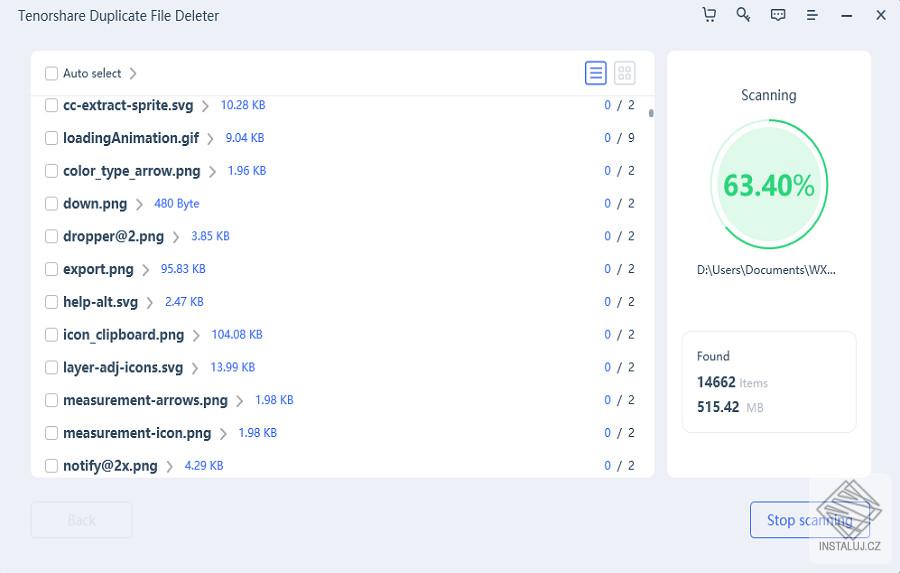
Task: Expand help-alt.svg duplicates chevron
Action: click(149, 303)
